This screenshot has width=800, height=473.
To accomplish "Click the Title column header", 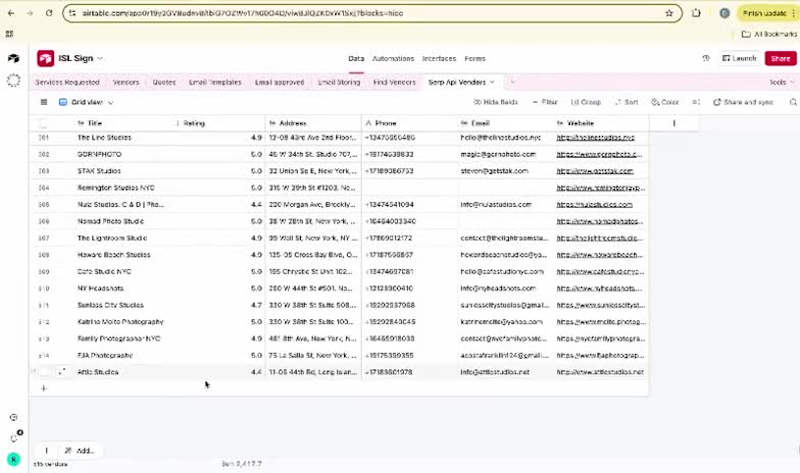I will 122,123.
